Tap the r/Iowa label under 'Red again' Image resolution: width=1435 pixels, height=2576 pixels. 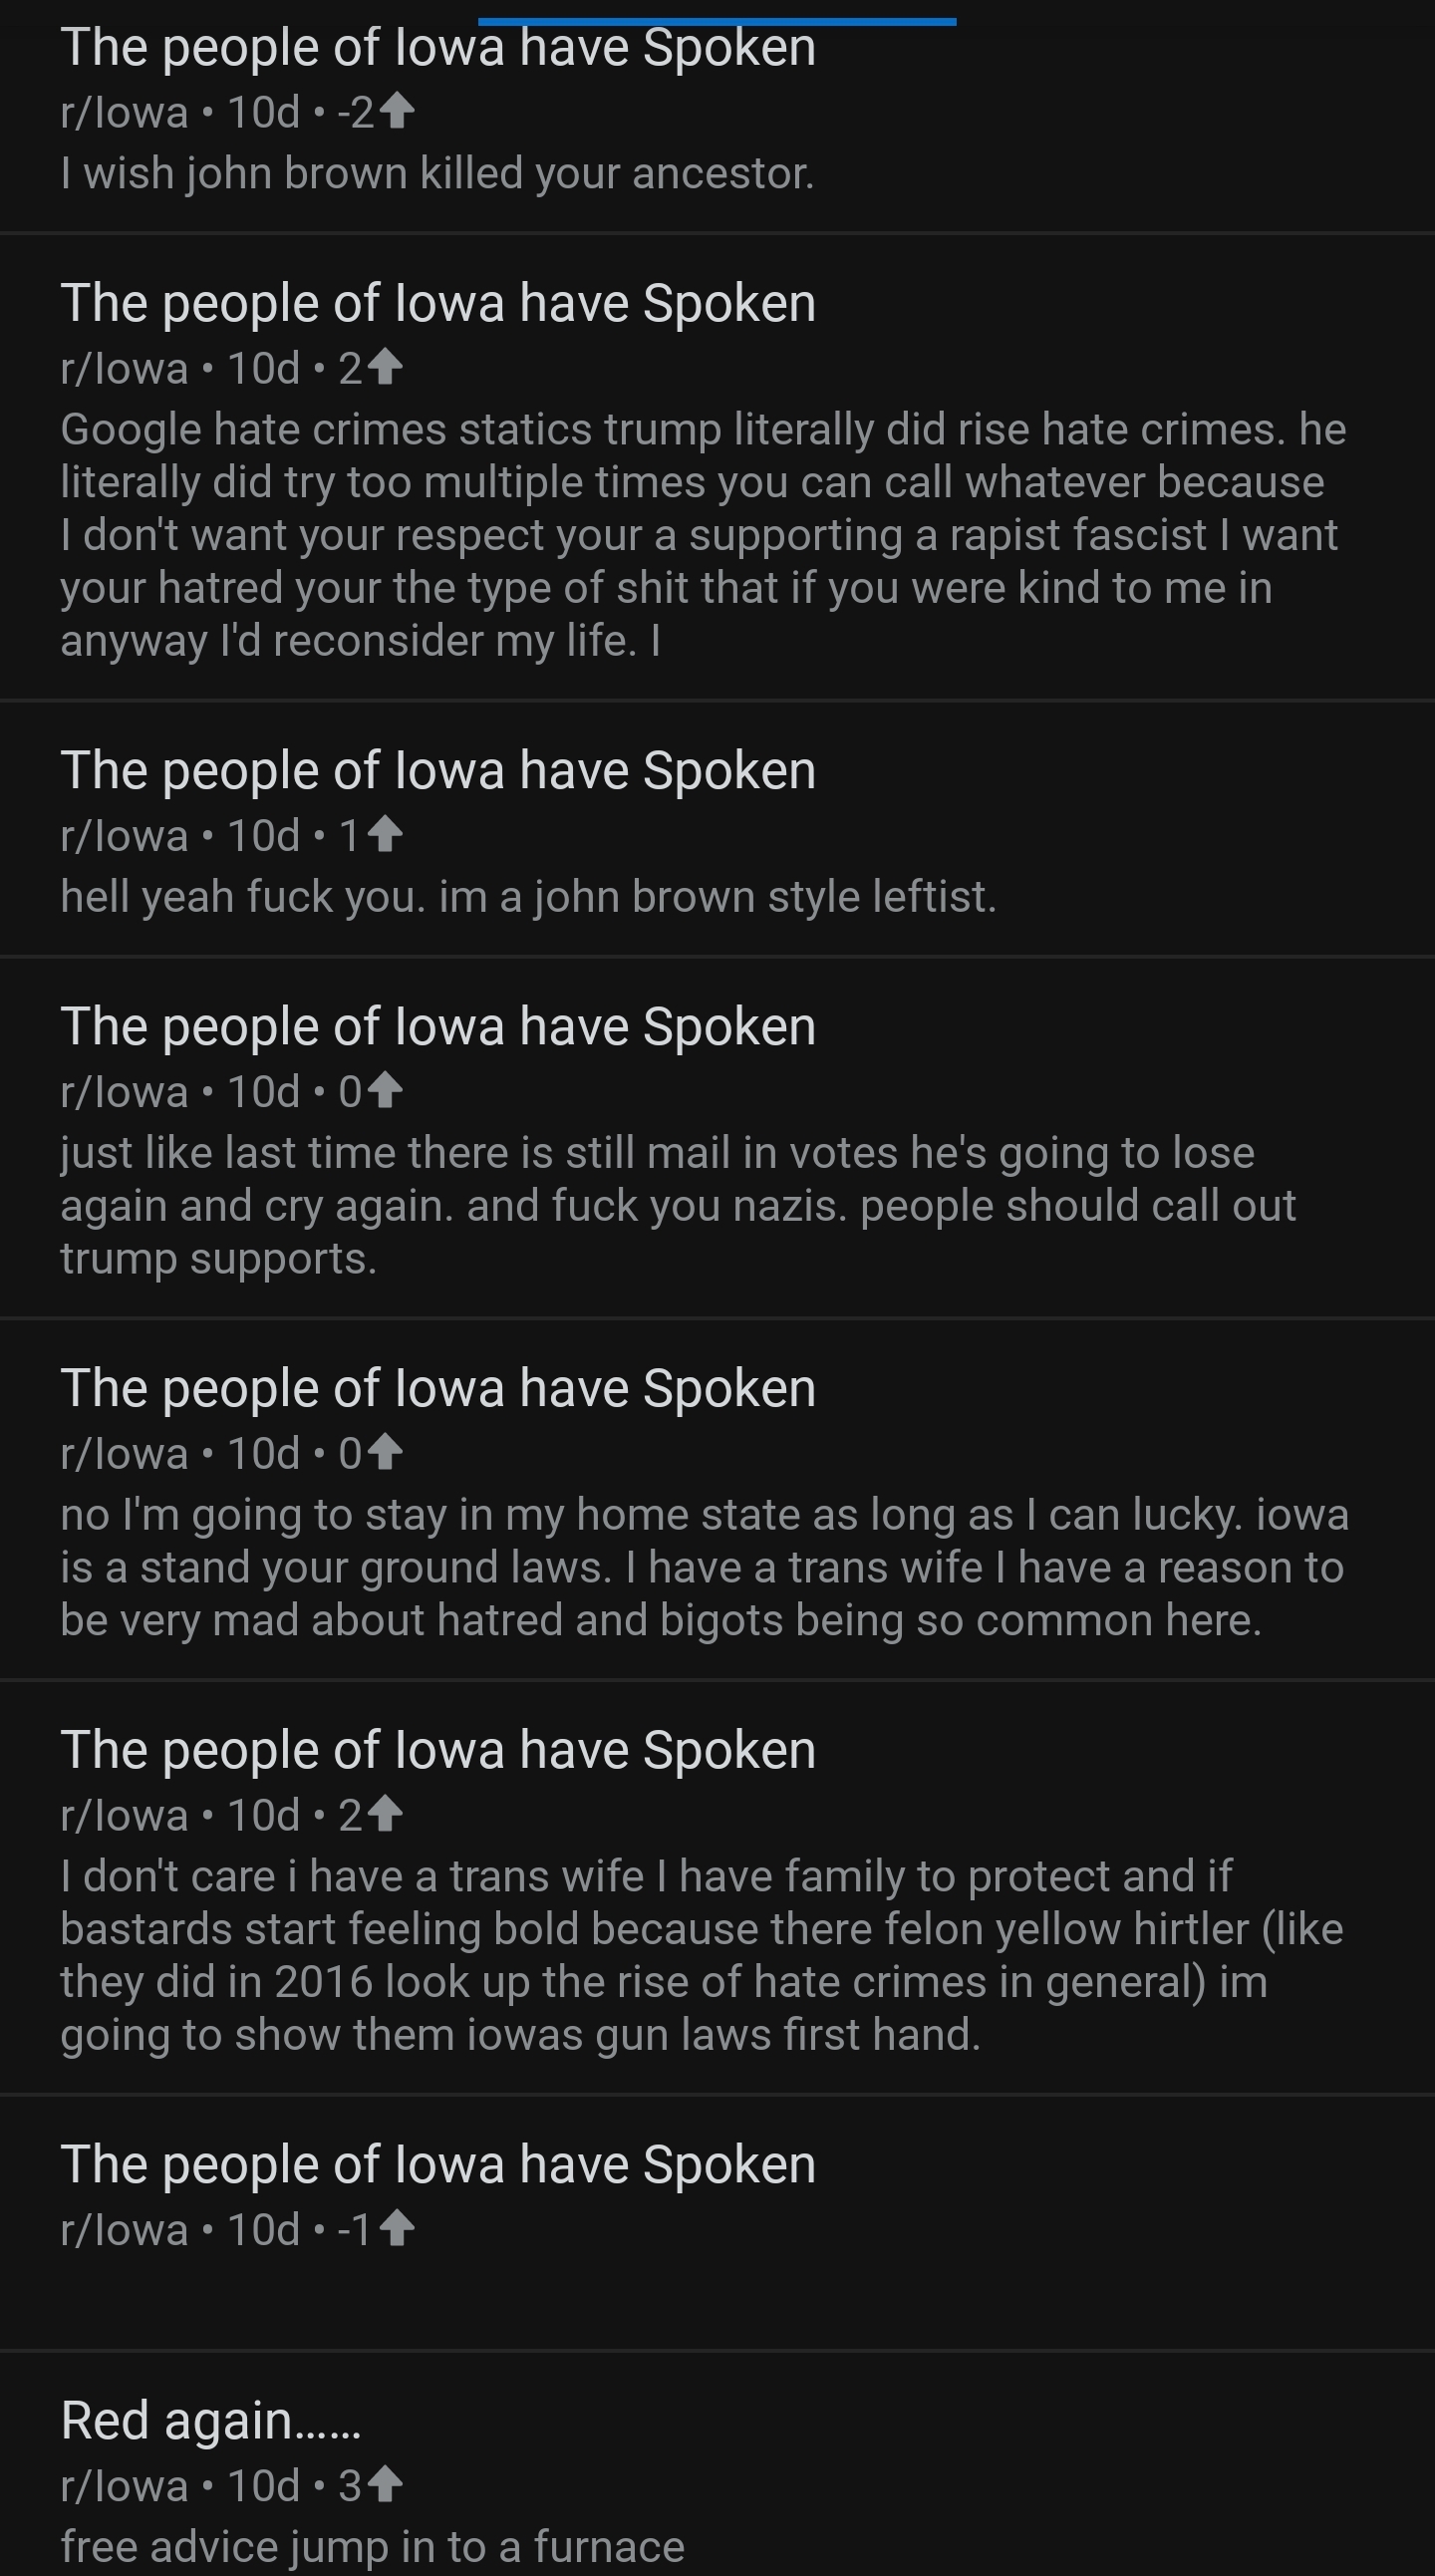(124, 2486)
